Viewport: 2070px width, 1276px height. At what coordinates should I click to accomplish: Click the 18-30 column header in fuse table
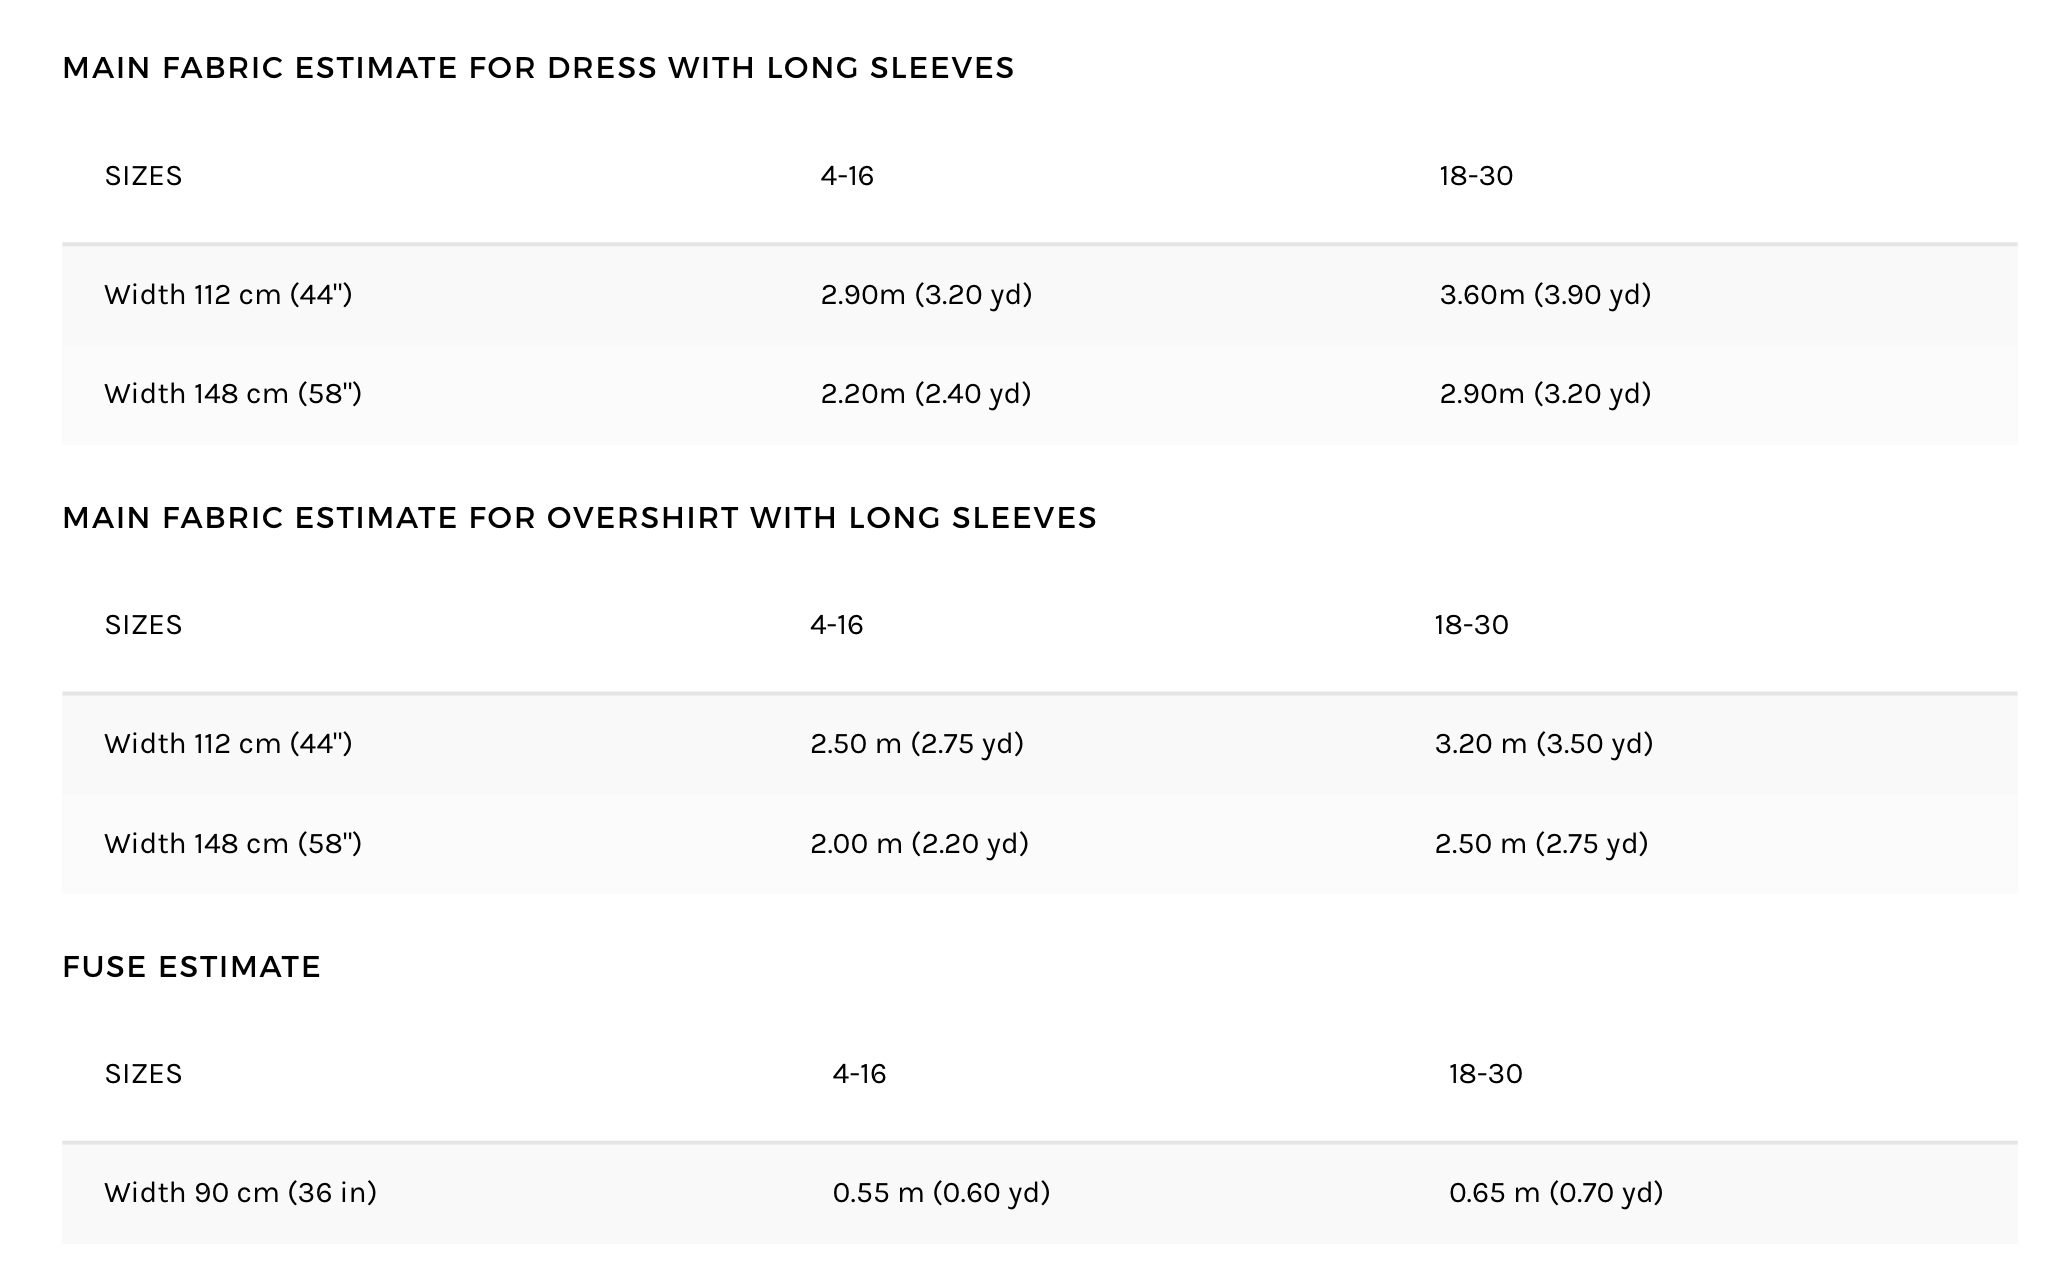point(1485,1074)
